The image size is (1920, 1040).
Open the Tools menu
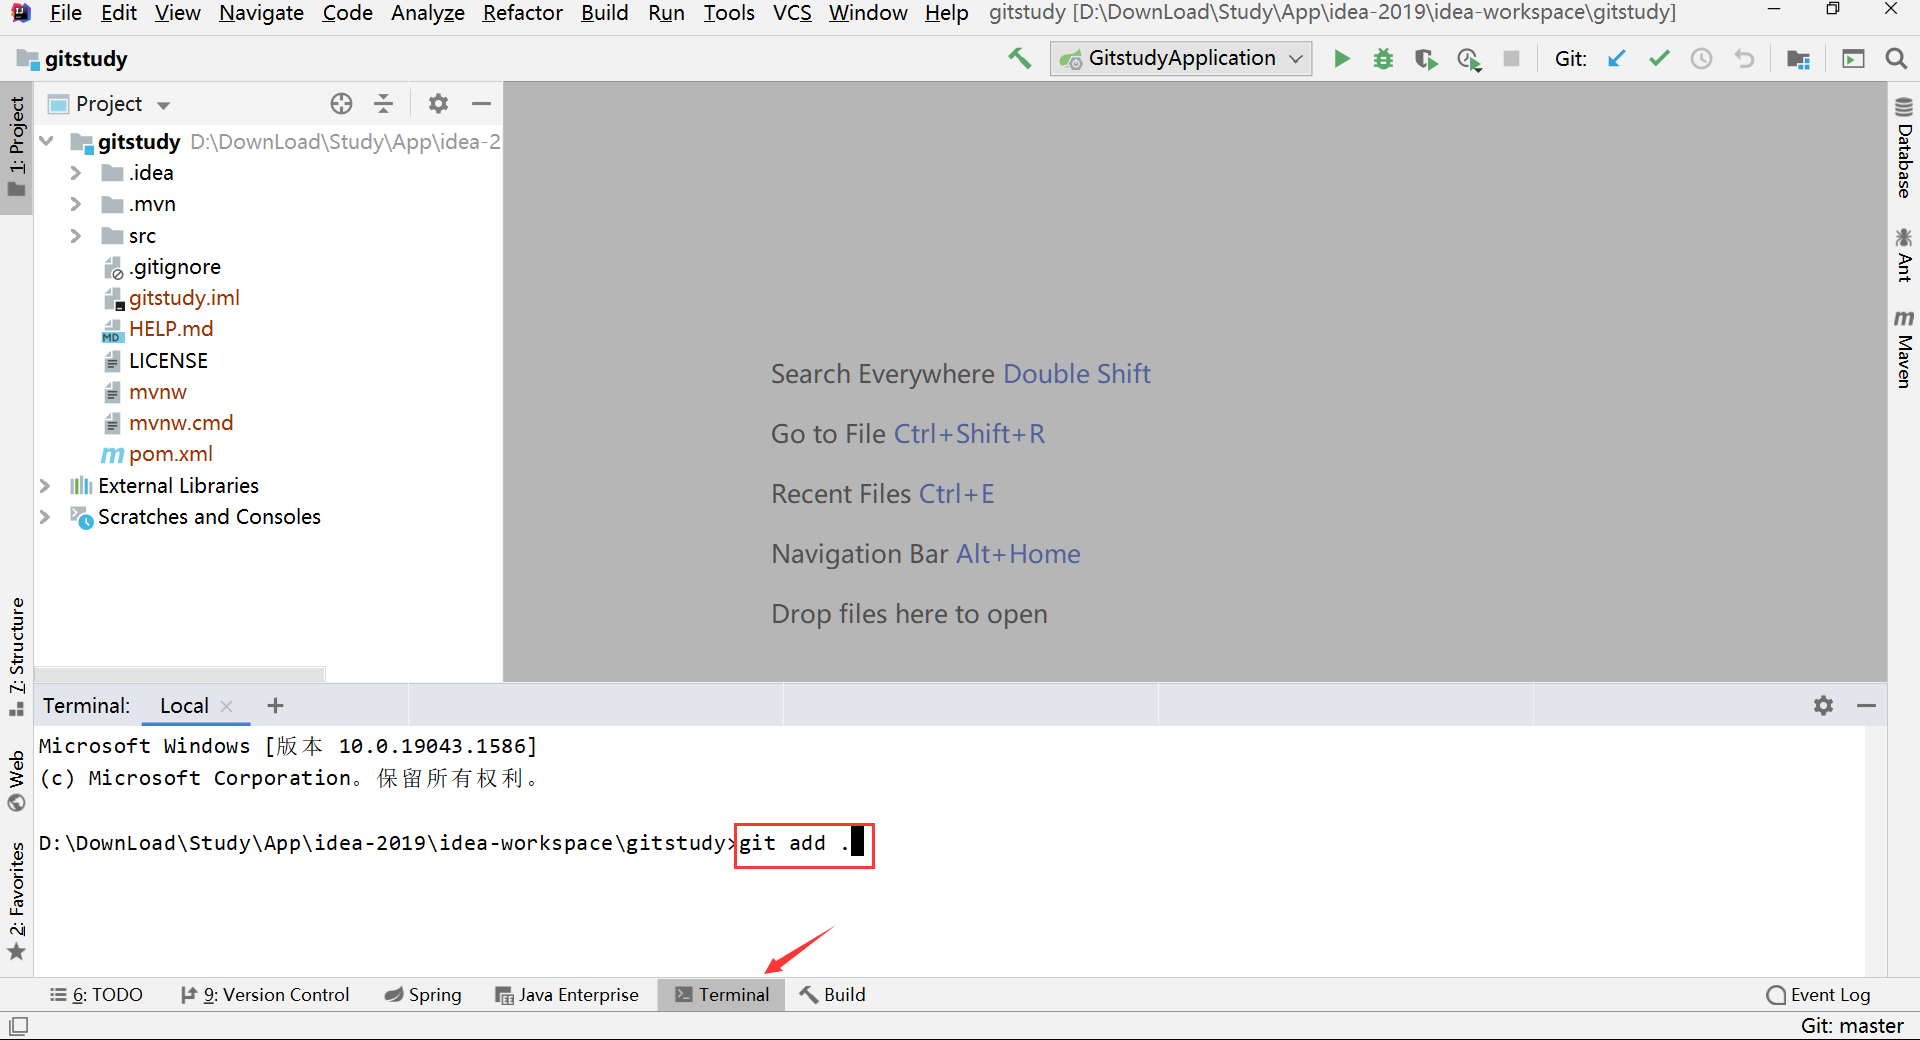(x=728, y=13)
